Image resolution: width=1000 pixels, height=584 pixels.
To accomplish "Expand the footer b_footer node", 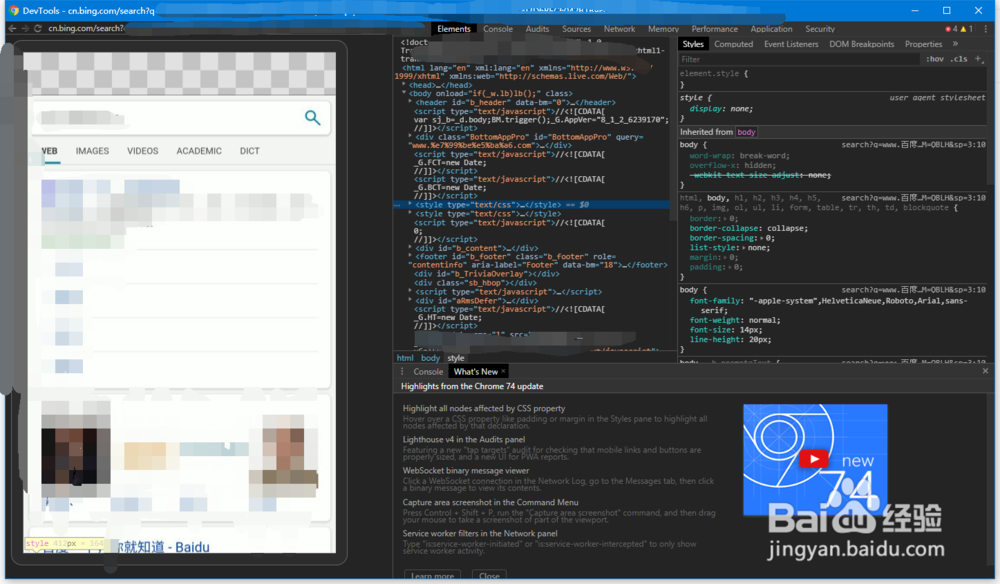I will click(x=411, y=256).
